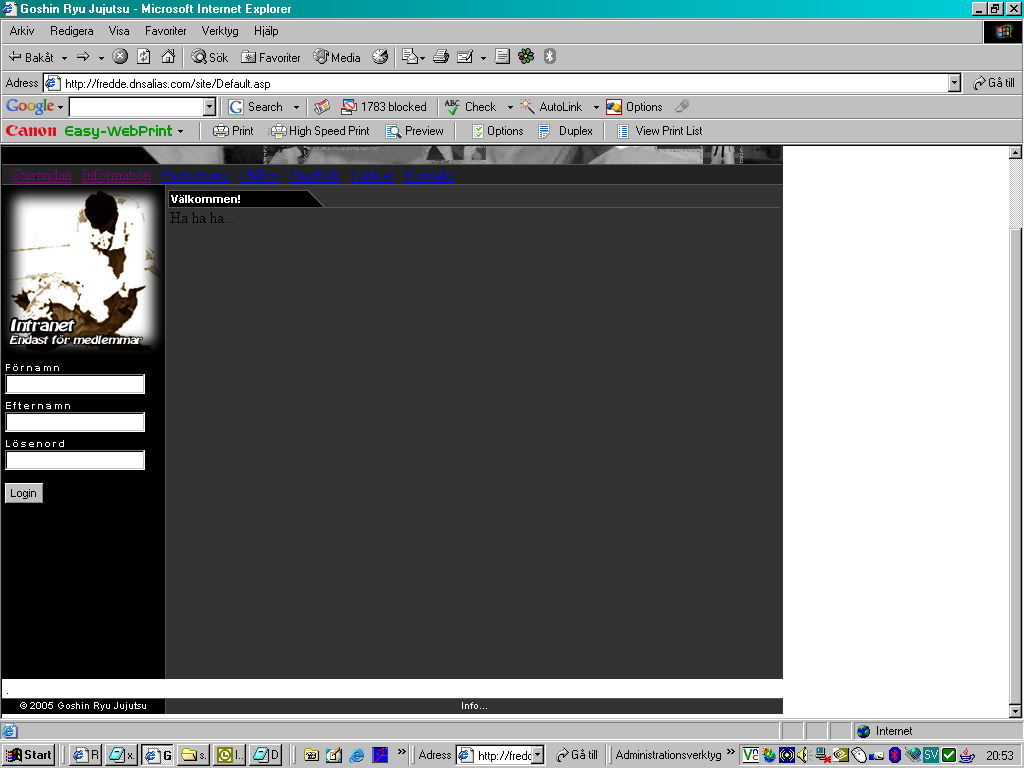Image resolution: width=1024 pixels, height=768 pixels.
Task: Open the Favoriter pane from toolbar
Action: [270, 57]
